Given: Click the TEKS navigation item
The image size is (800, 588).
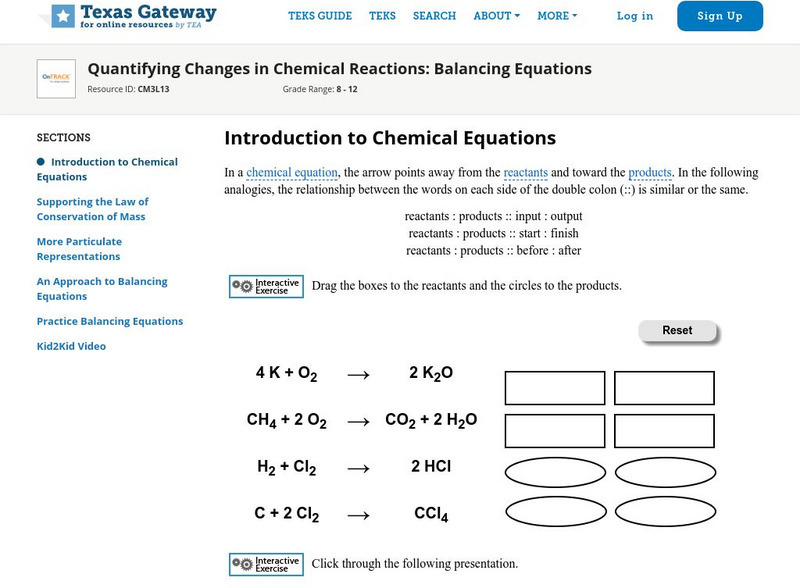Looking at the screenshot, I should (x=383, y=16).
